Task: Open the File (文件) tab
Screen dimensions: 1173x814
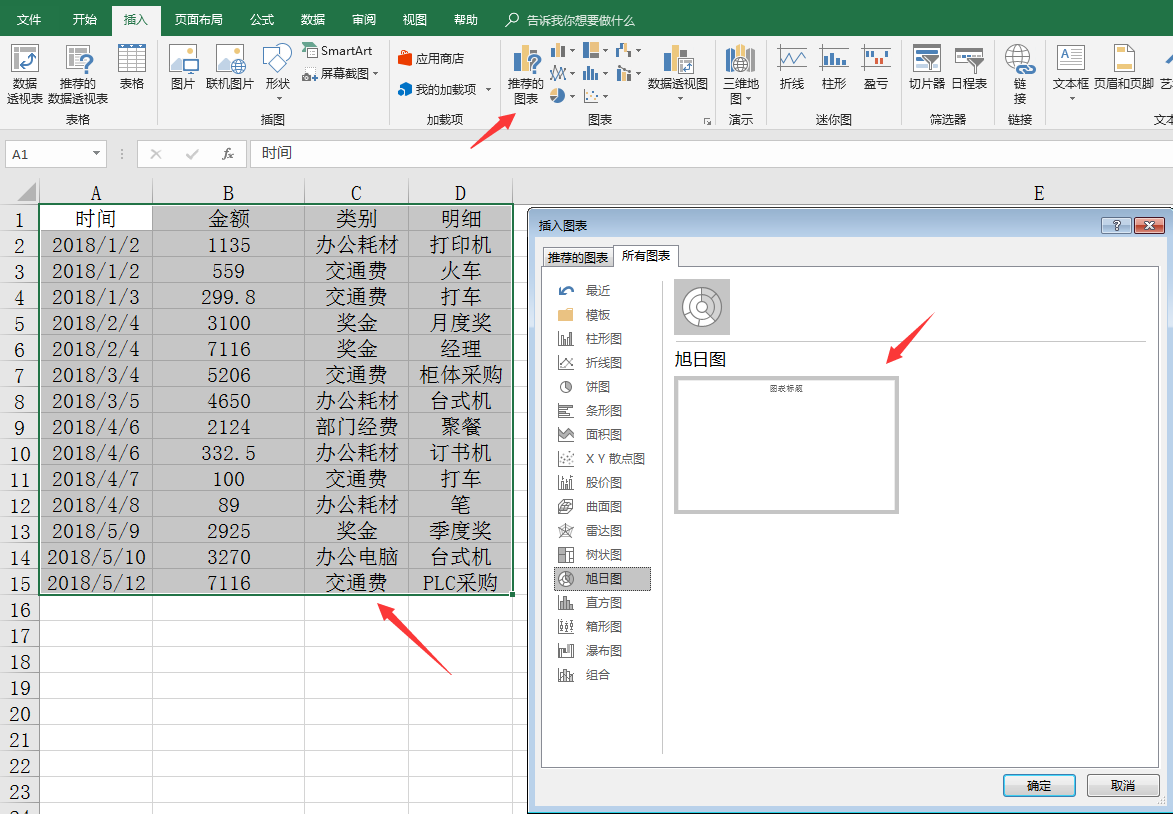Action: pyautogui.click(x=28, y=19)
